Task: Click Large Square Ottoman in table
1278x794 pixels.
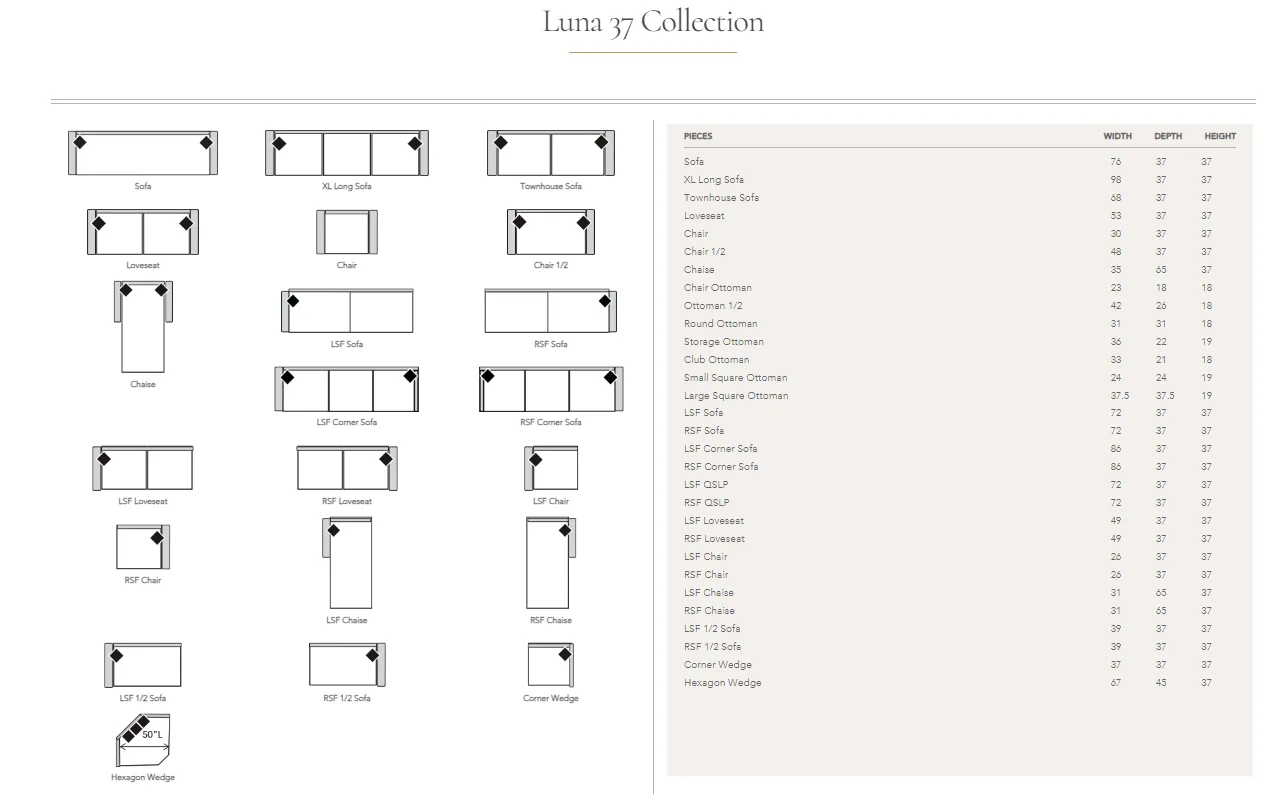Action: coord(736,396)
